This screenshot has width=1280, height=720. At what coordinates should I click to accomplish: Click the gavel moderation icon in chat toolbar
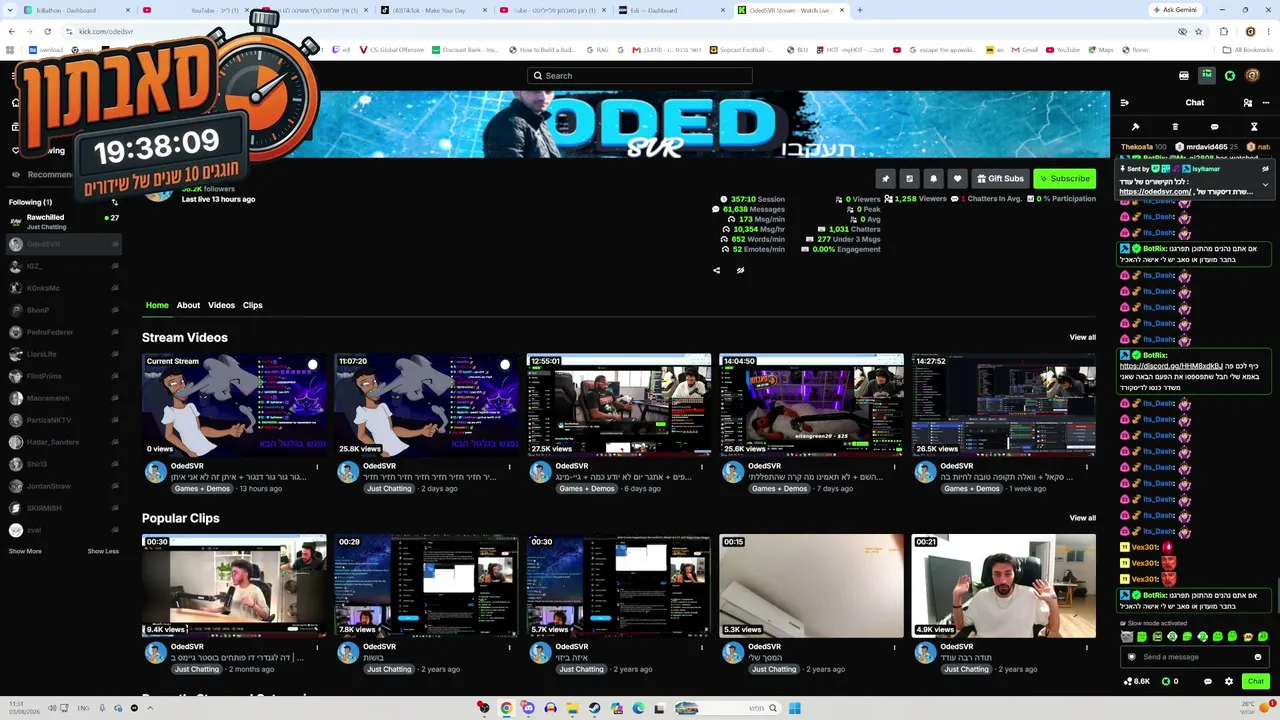(x=1135, y=127)
